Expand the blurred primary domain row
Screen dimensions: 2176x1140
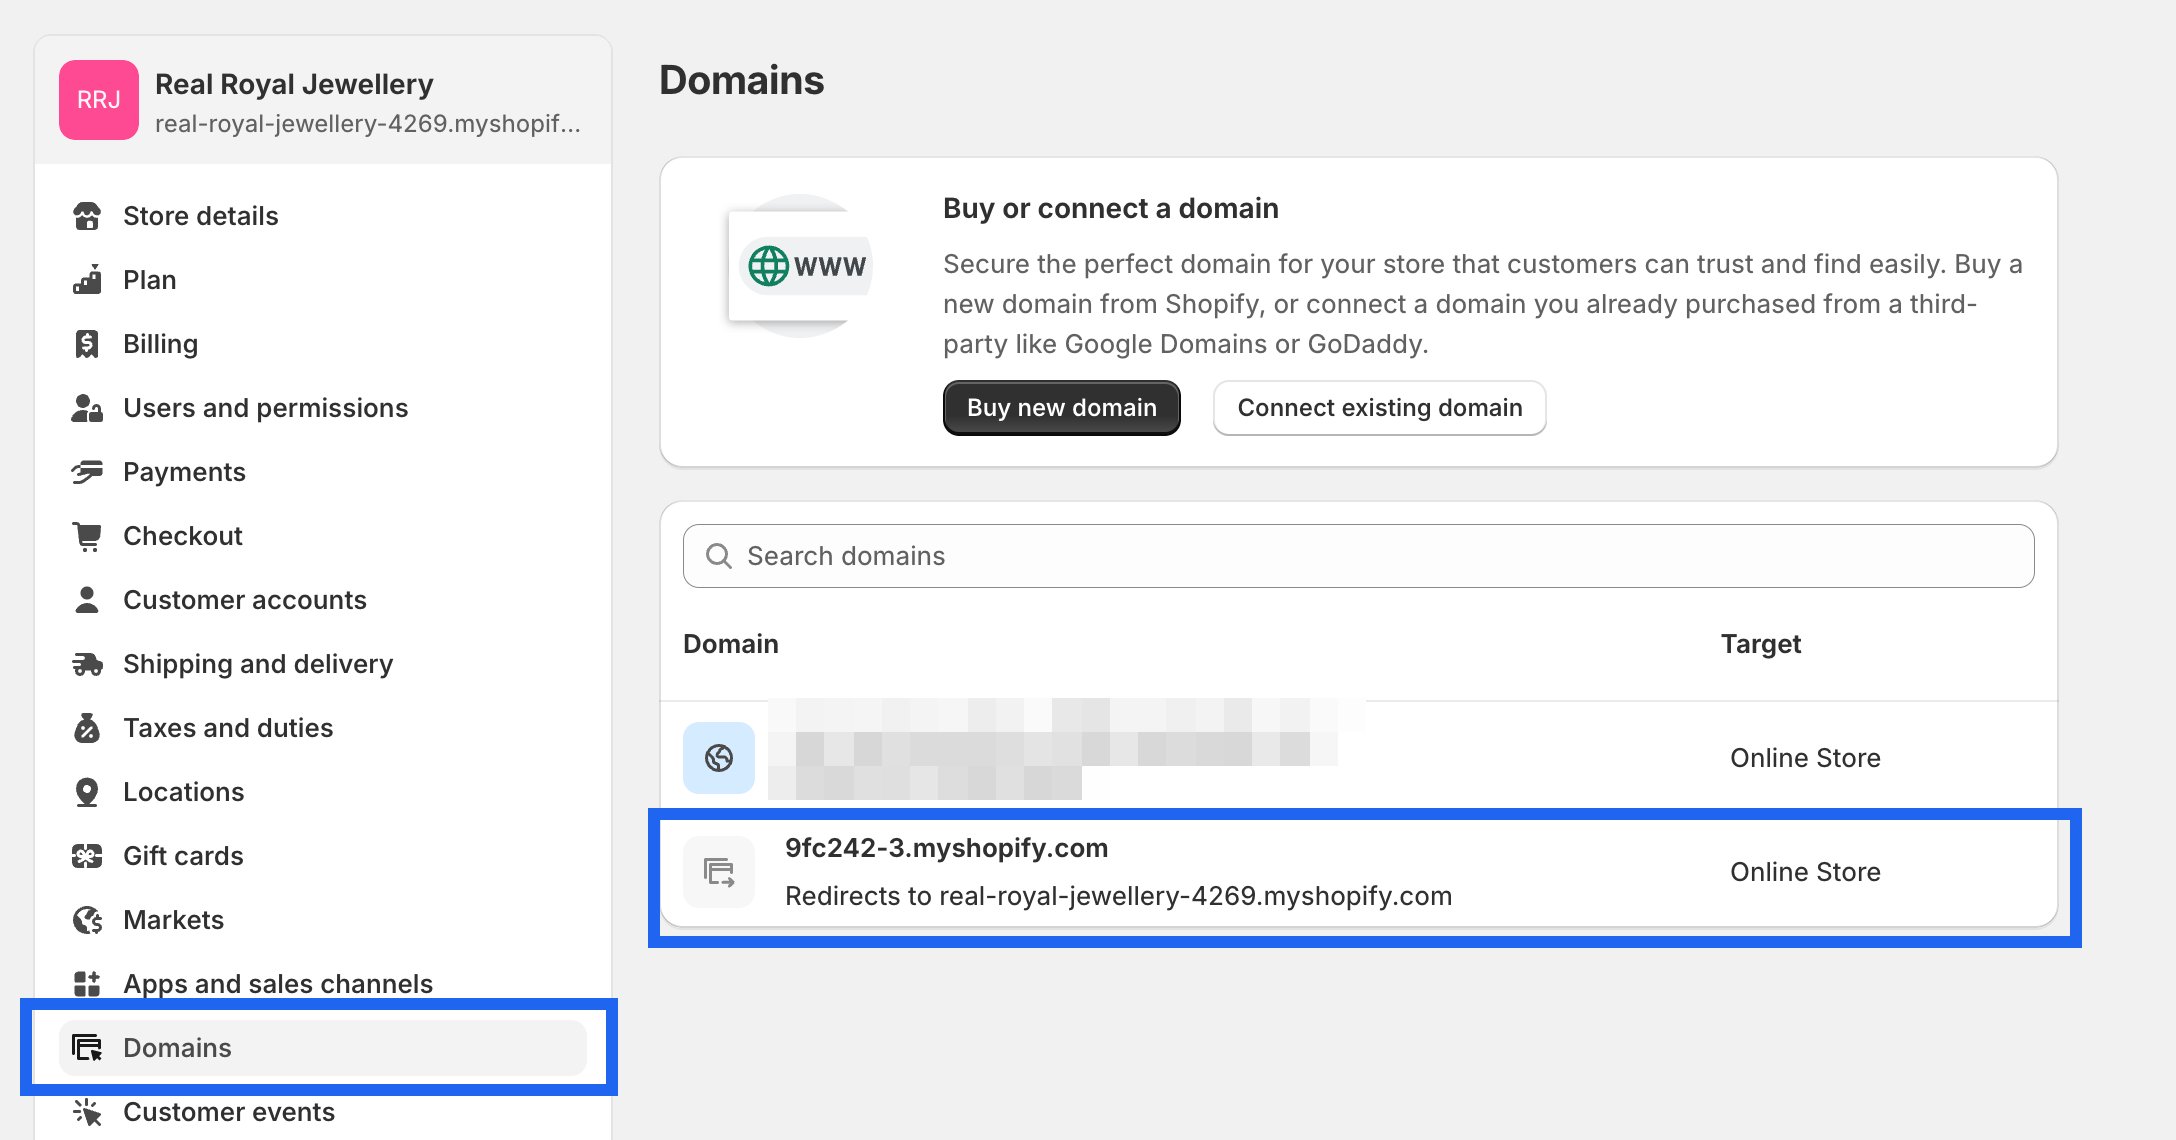(x=1359, y=756)
